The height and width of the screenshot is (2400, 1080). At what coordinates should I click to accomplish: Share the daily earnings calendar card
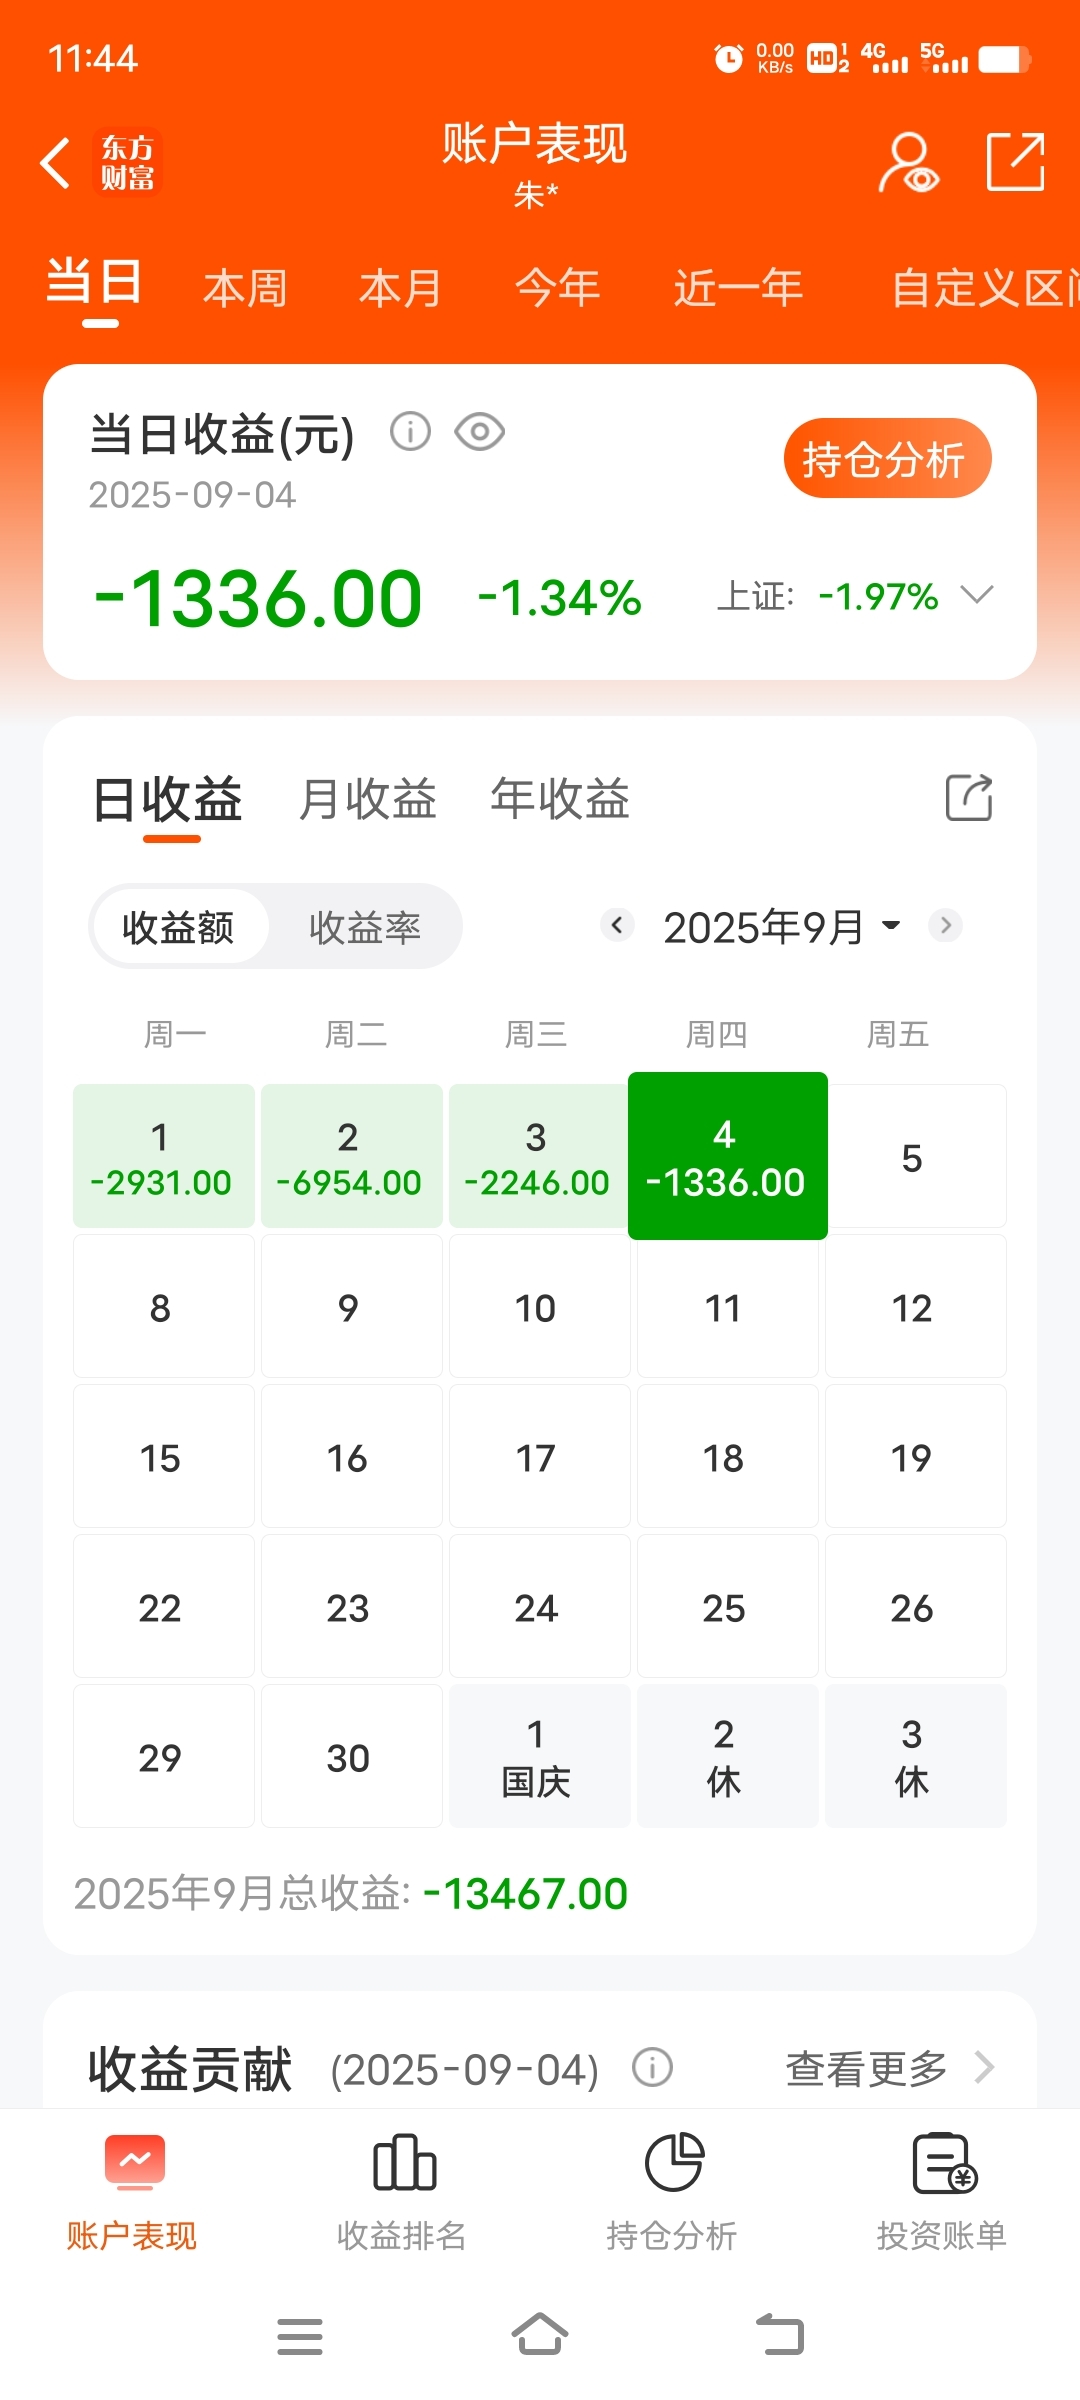coord(969,798)
